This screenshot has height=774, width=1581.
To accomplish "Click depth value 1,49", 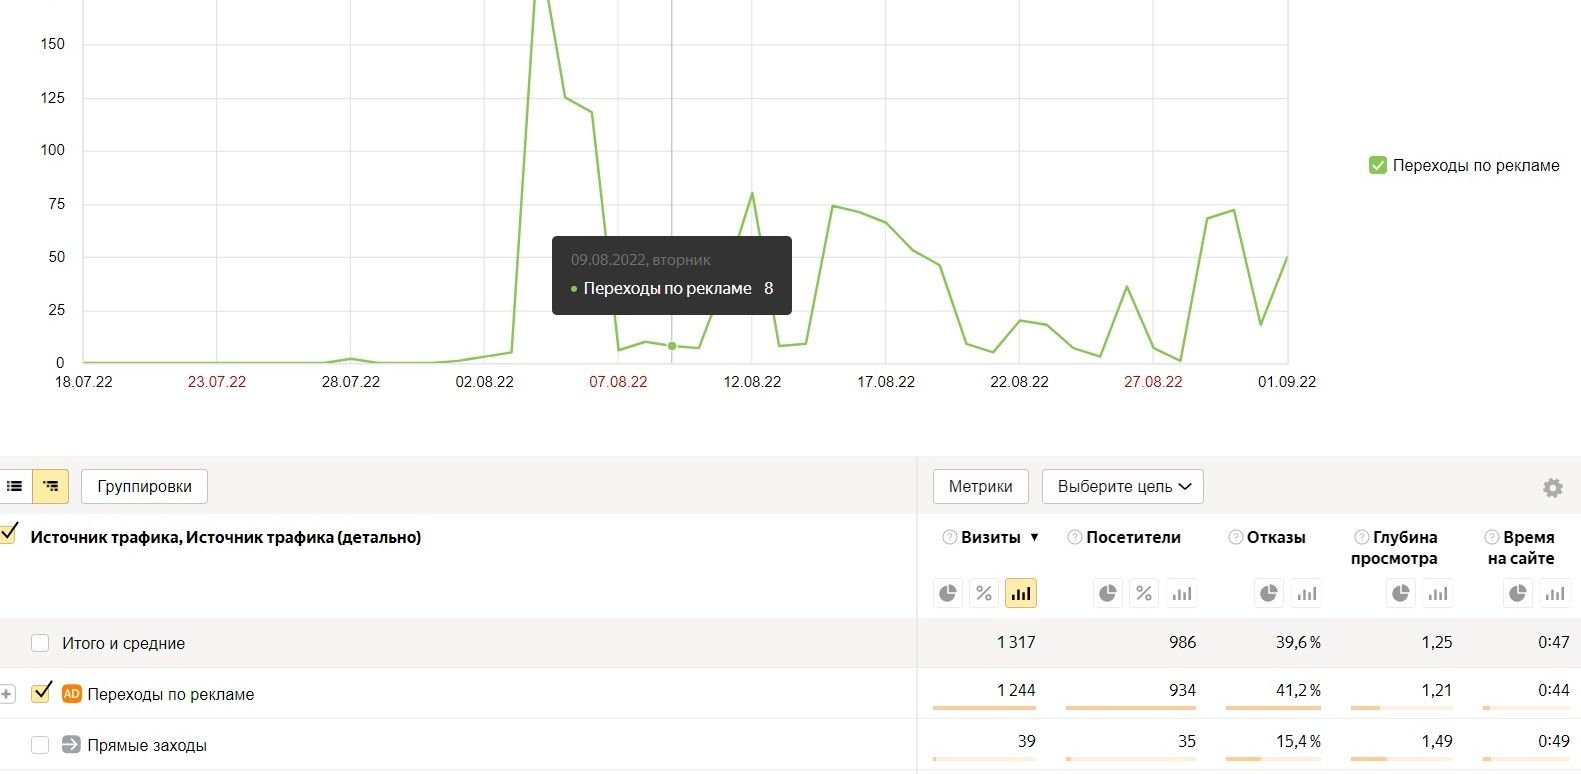I will 1437,741.
